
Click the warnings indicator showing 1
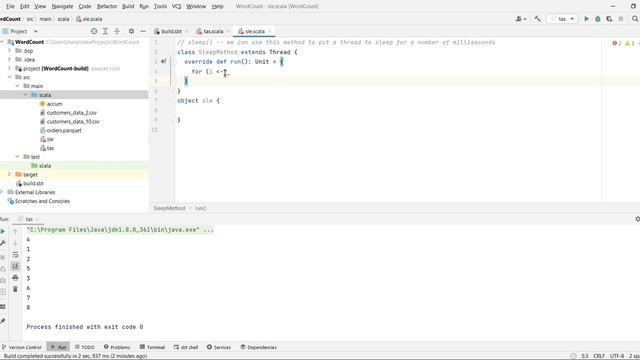click(630, 43)
